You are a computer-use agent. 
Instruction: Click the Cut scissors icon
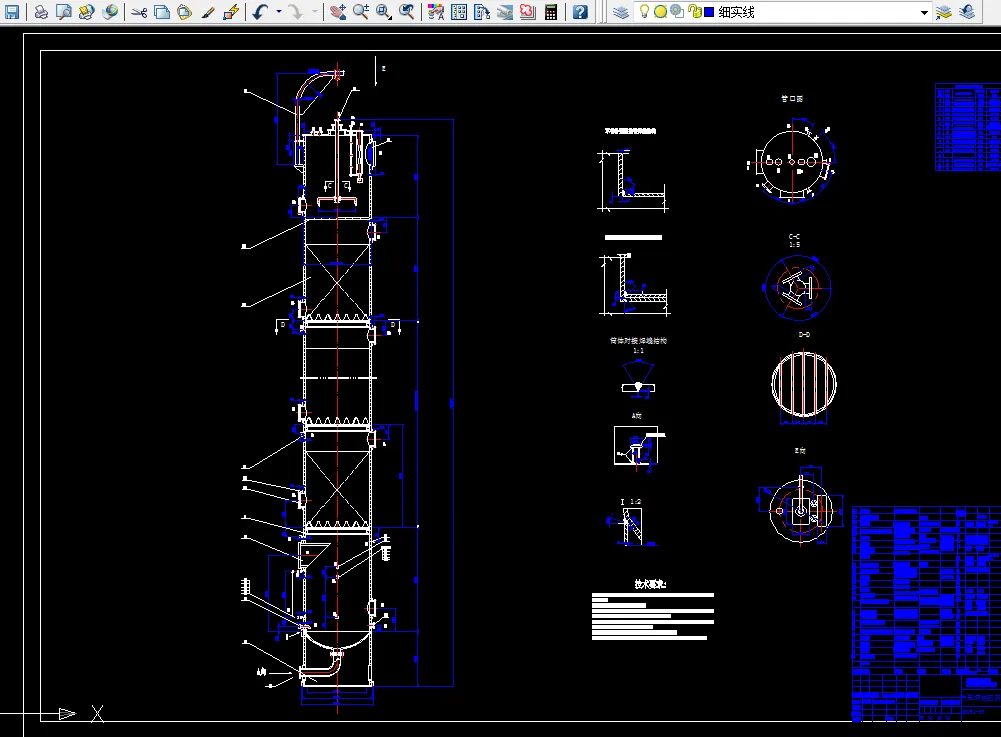click(139, 11)
